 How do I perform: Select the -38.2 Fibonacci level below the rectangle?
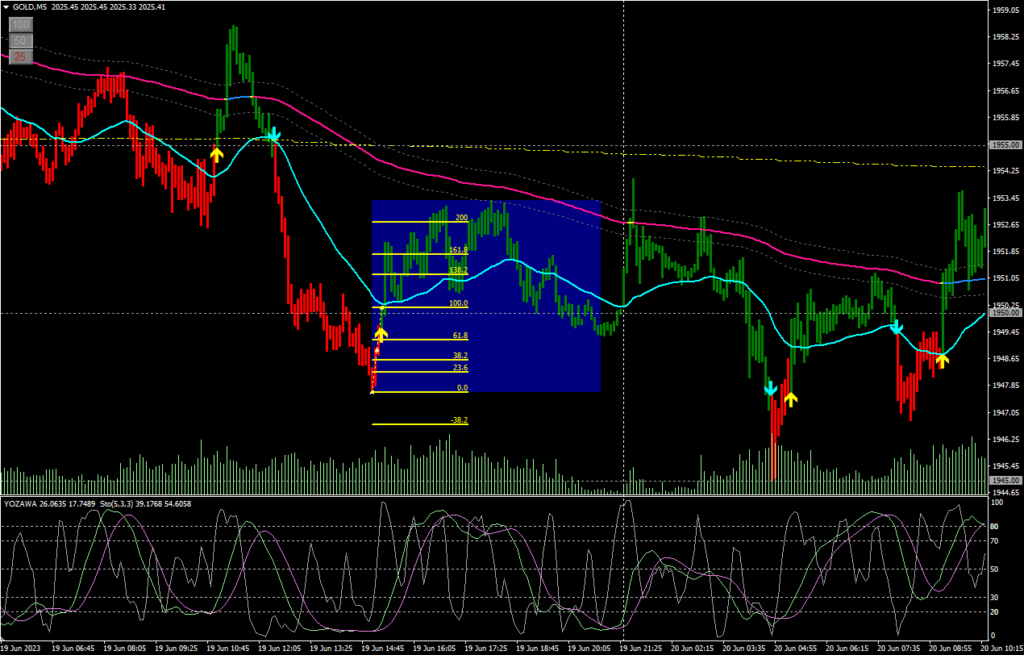coord(458,421)
